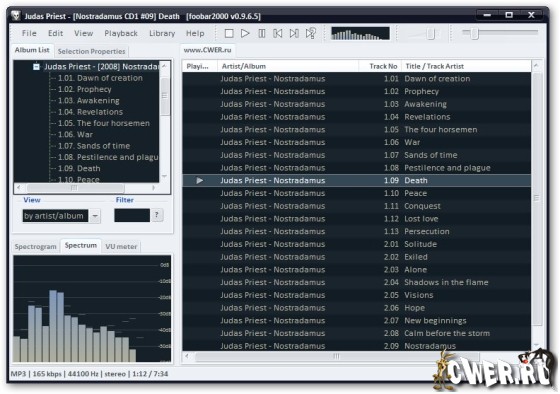This screenshot has width=560, height=394.
Task: Click the filter help question mark button
Action: pyautogui.click(x=156, y=215)
